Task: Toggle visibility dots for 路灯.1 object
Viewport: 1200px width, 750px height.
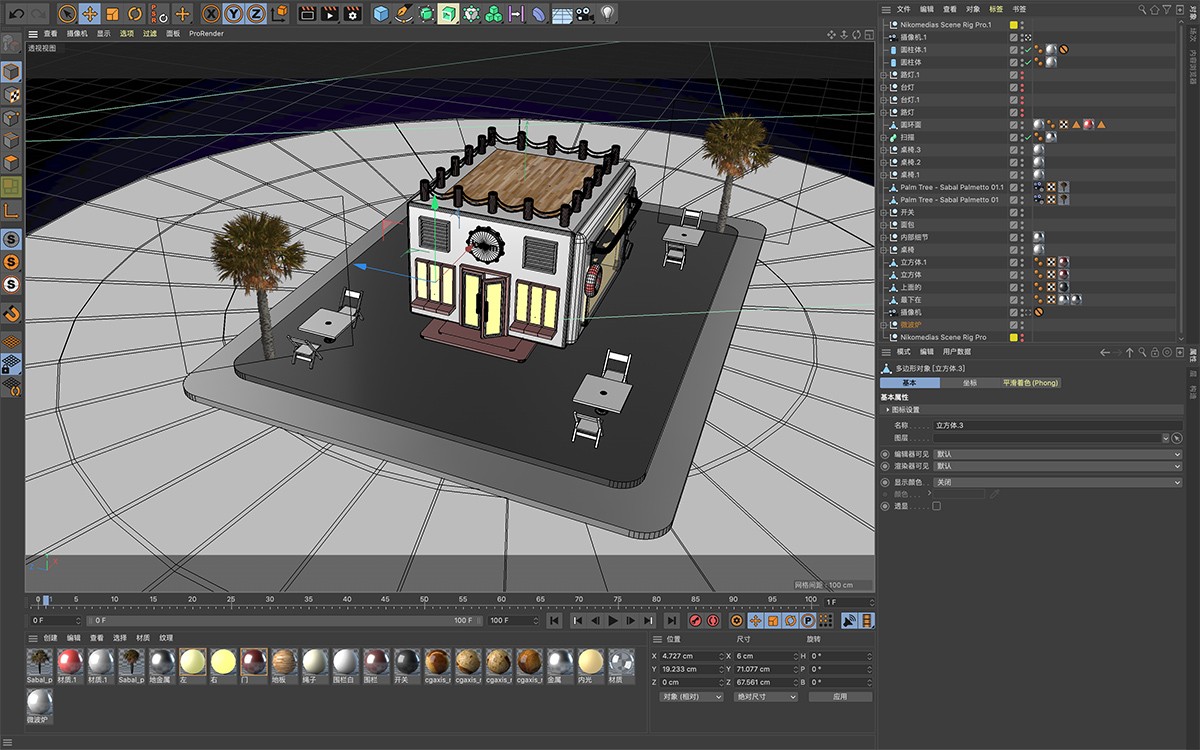Action: [1021, 75]
